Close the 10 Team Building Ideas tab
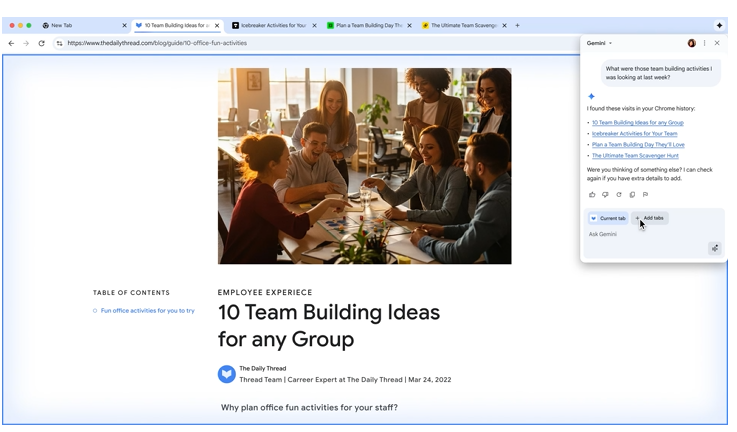 [217, 25]
